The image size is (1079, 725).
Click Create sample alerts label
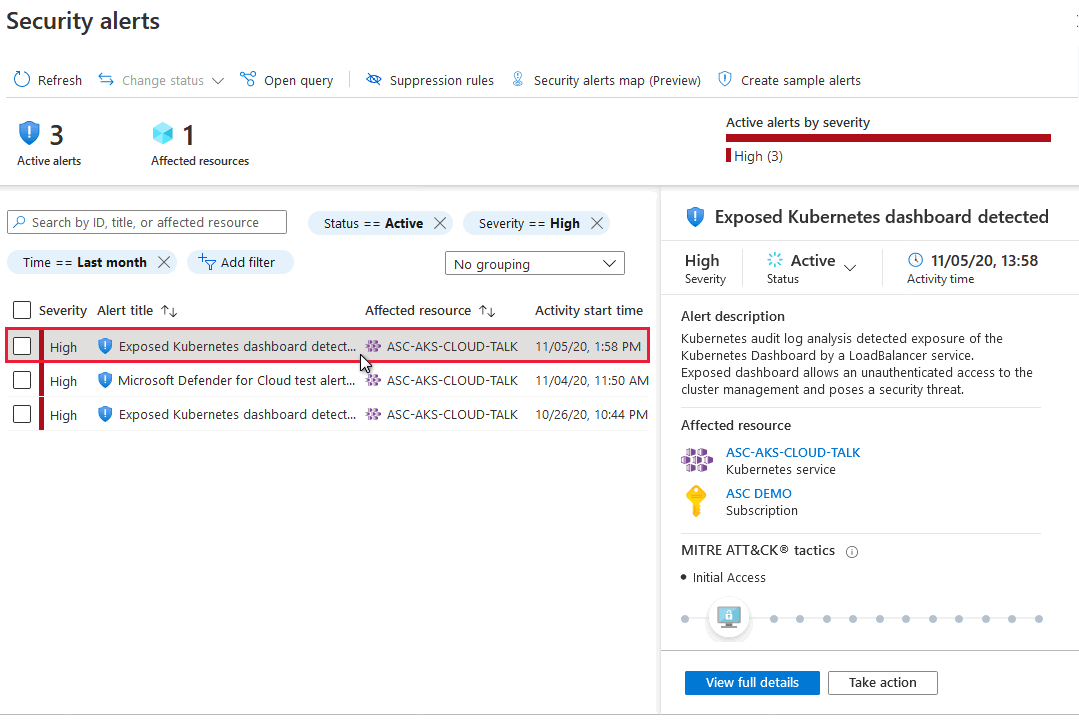tap(800, 80)
